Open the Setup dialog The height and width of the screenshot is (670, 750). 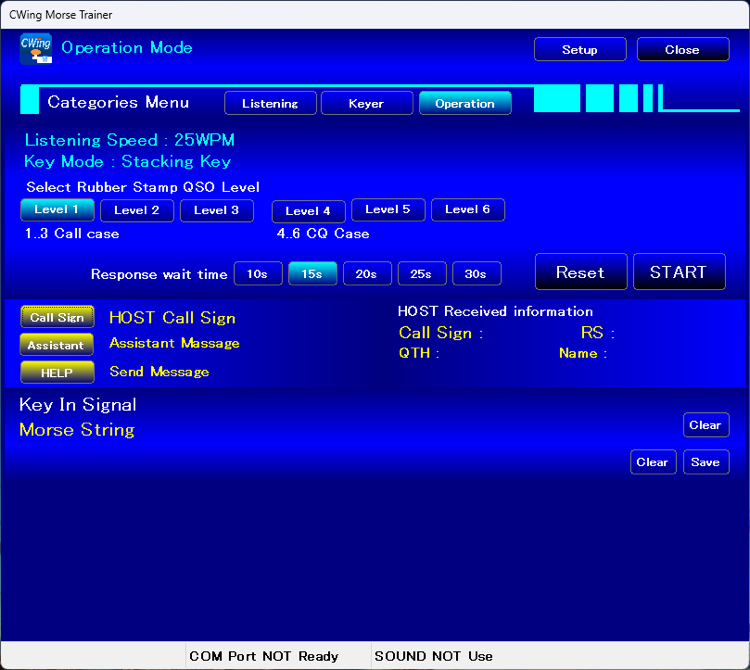pos(580,50)
